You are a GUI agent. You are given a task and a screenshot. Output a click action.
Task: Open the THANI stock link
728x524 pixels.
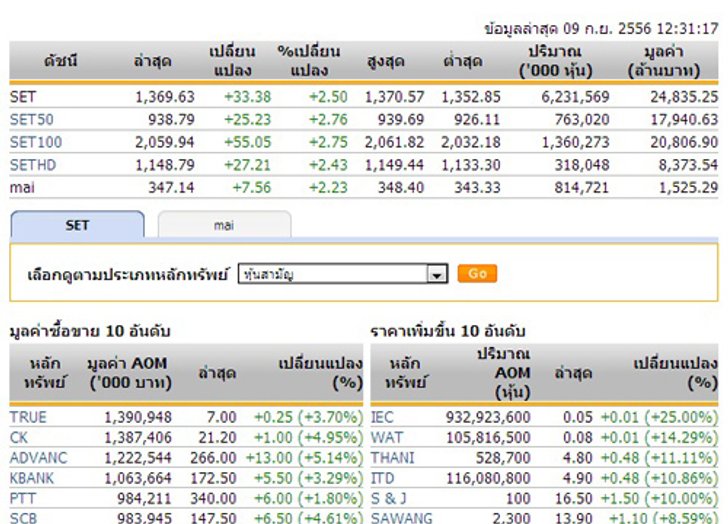click(x=392, y=458)
